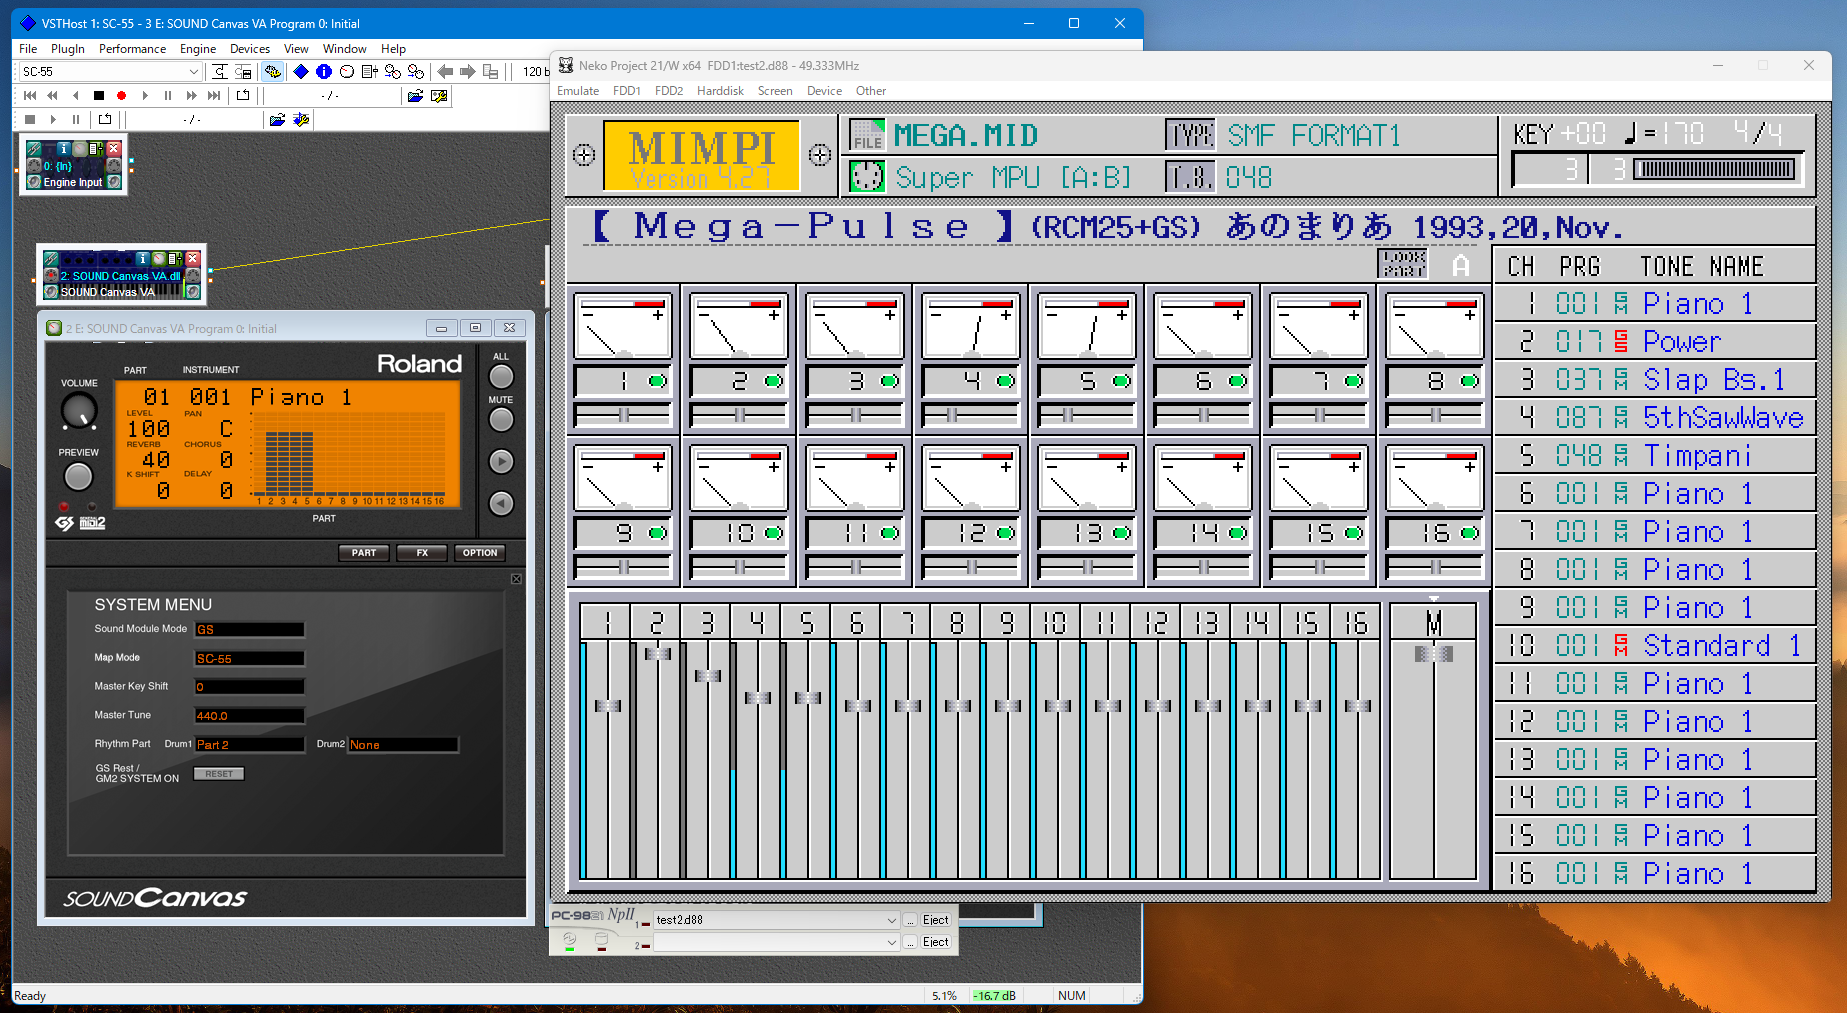Toggle the ALL button in Sound Canvas
The image size is (1847, 1013).
(x=501, y=376)
